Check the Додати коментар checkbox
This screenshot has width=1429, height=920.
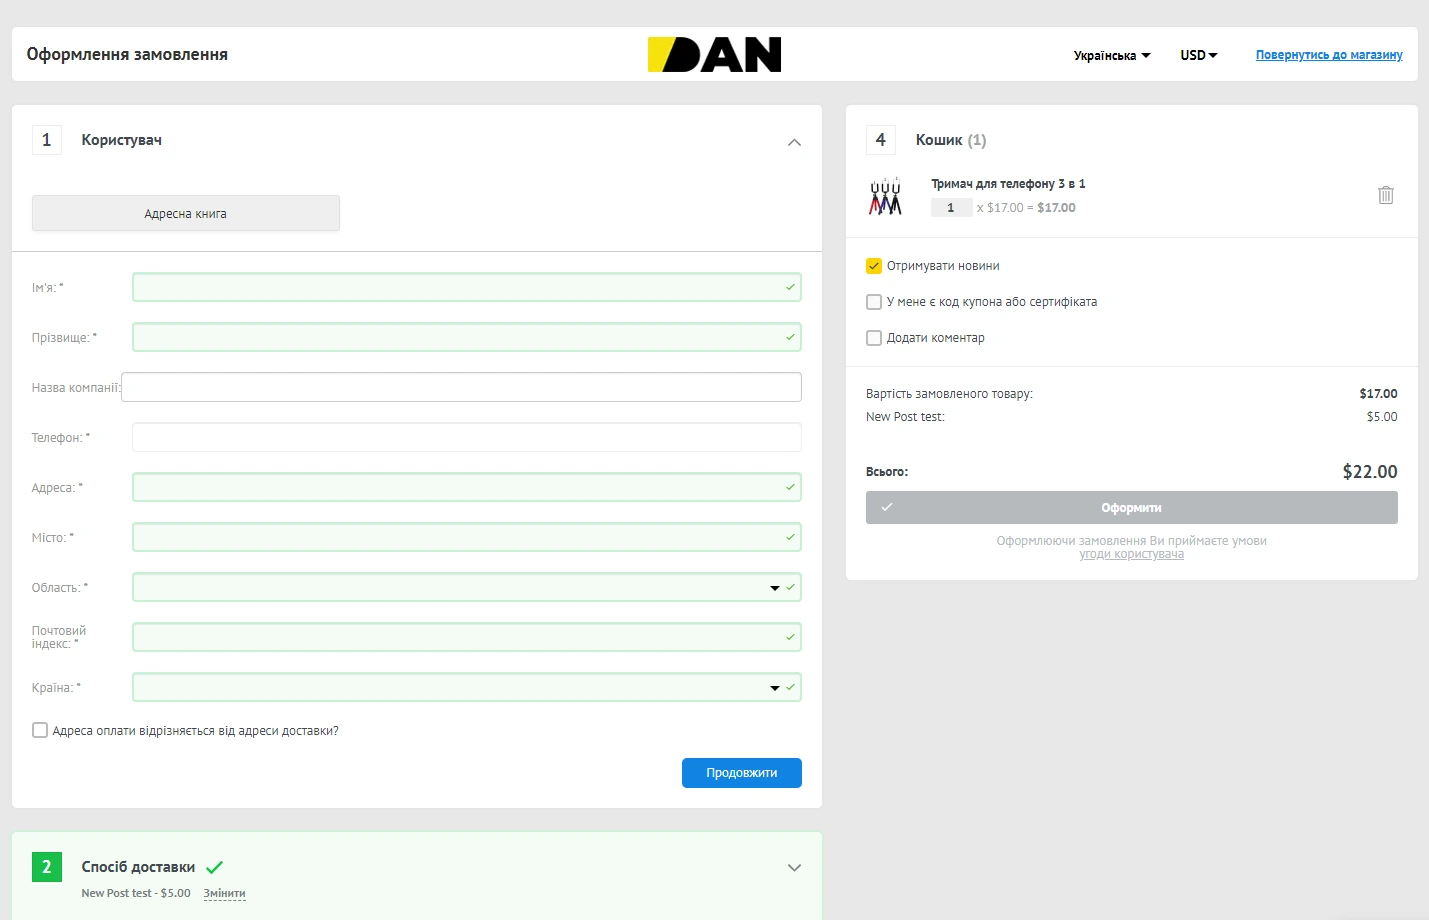[x=874, y=338]
